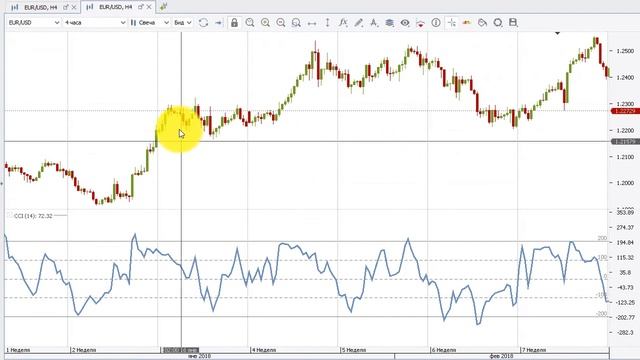Image resolution: width=640 pixels, height=360 pixels.
Task: Click the 194.84 CCI scale value
Action: pos(625,242)
